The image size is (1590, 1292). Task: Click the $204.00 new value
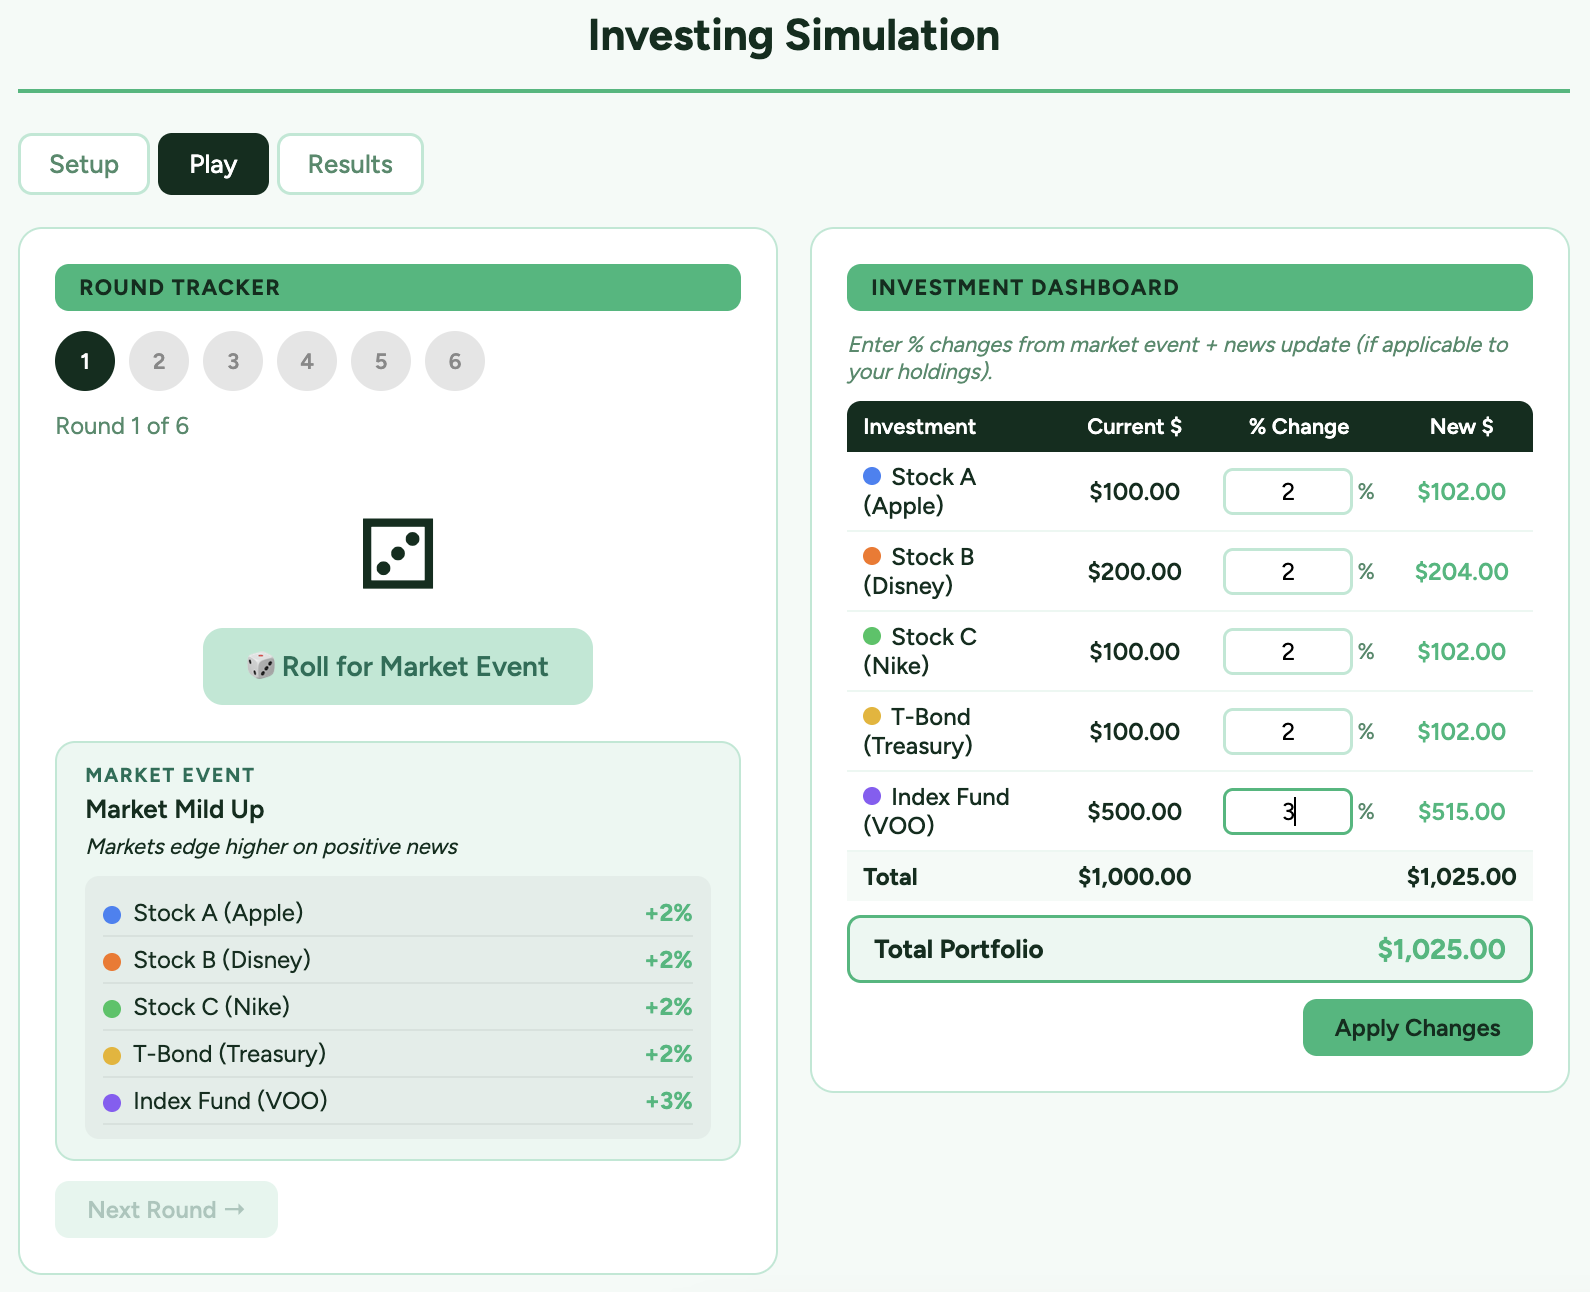coord(1461,571)
